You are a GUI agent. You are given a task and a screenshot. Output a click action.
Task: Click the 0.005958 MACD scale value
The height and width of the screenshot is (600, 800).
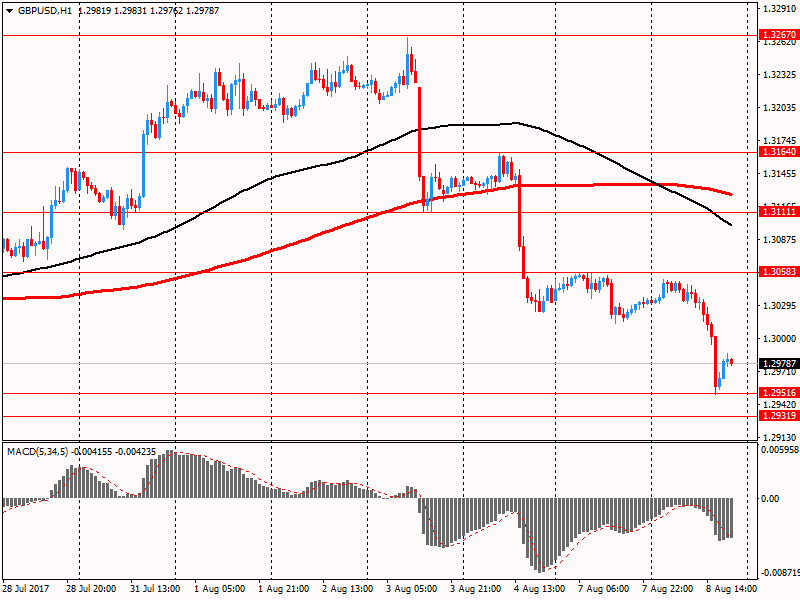point(780,449)
